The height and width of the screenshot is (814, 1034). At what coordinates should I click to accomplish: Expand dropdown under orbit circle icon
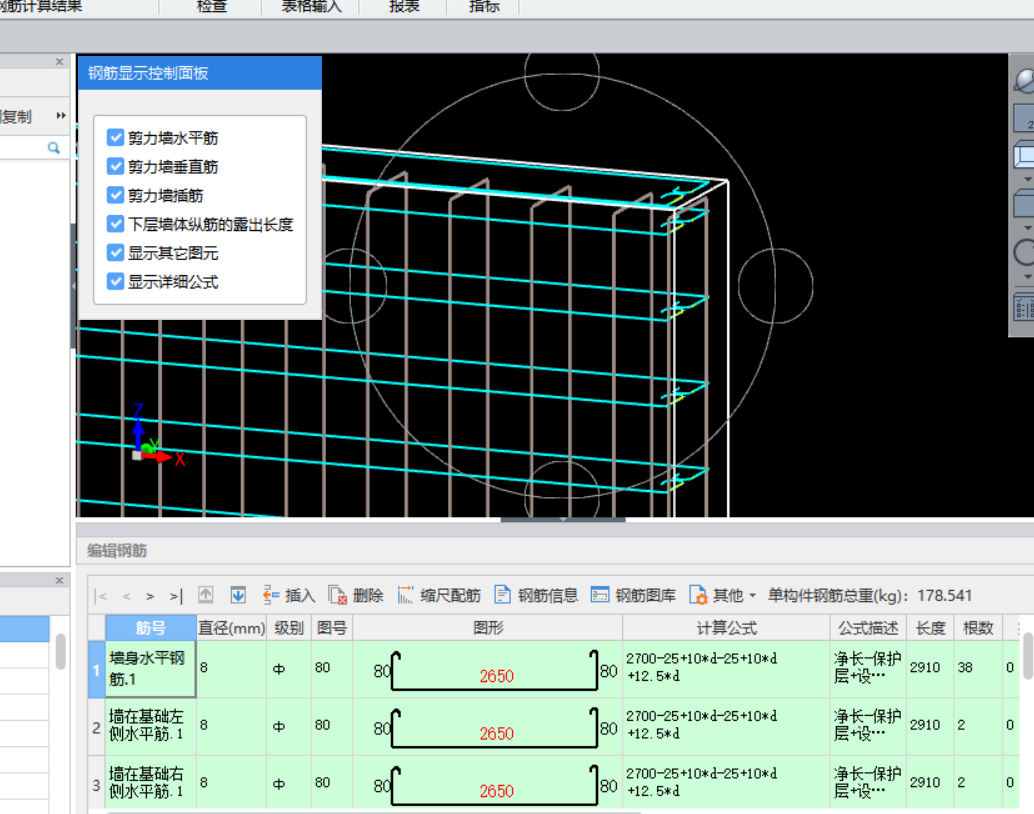pyautogui.click(x=1027, y=277)
